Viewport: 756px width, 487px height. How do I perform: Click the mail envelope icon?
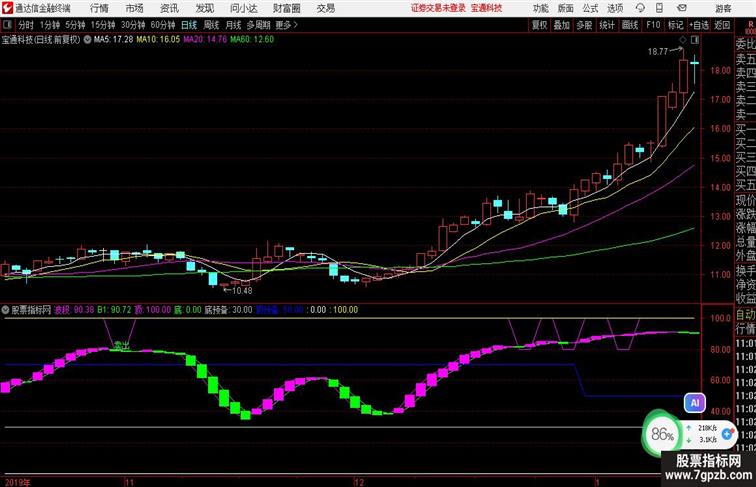tap(682, 8)
